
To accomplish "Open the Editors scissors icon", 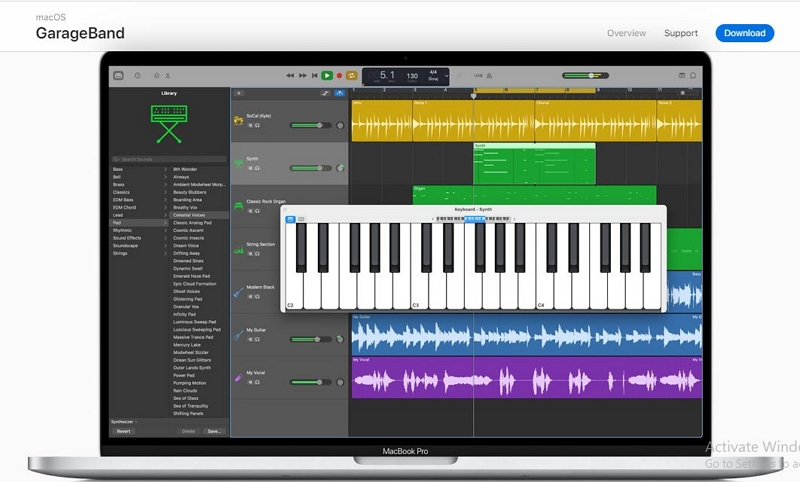I will (168, 75).
